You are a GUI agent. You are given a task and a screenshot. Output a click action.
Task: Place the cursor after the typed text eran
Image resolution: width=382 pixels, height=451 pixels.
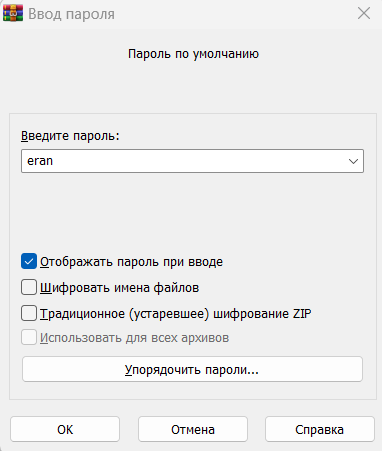click(54, 161)
